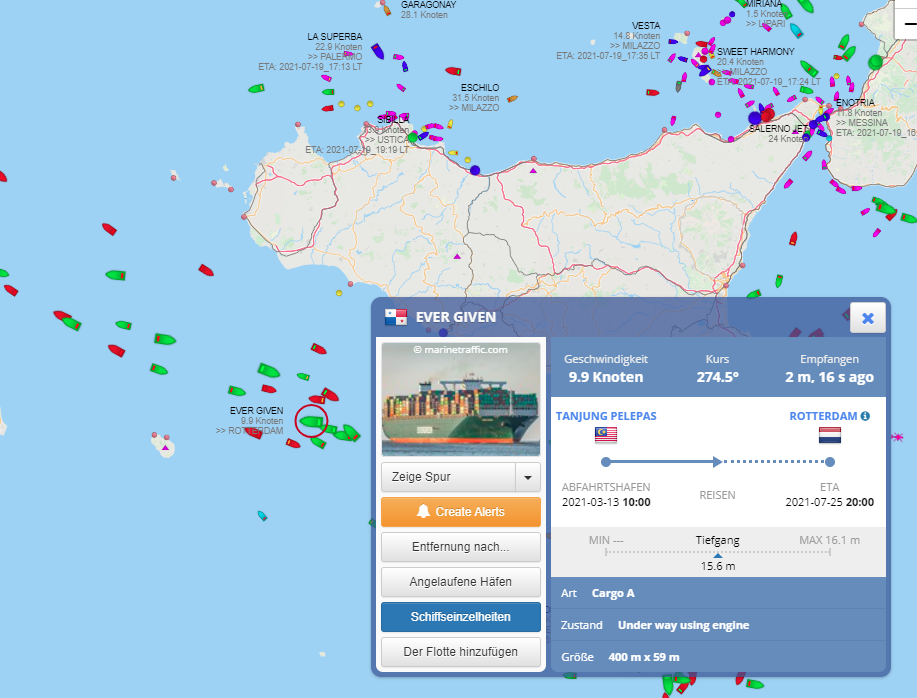Expand the Zeige Spur dropdown arrow
917x698 pixels.
click(527, 477)
